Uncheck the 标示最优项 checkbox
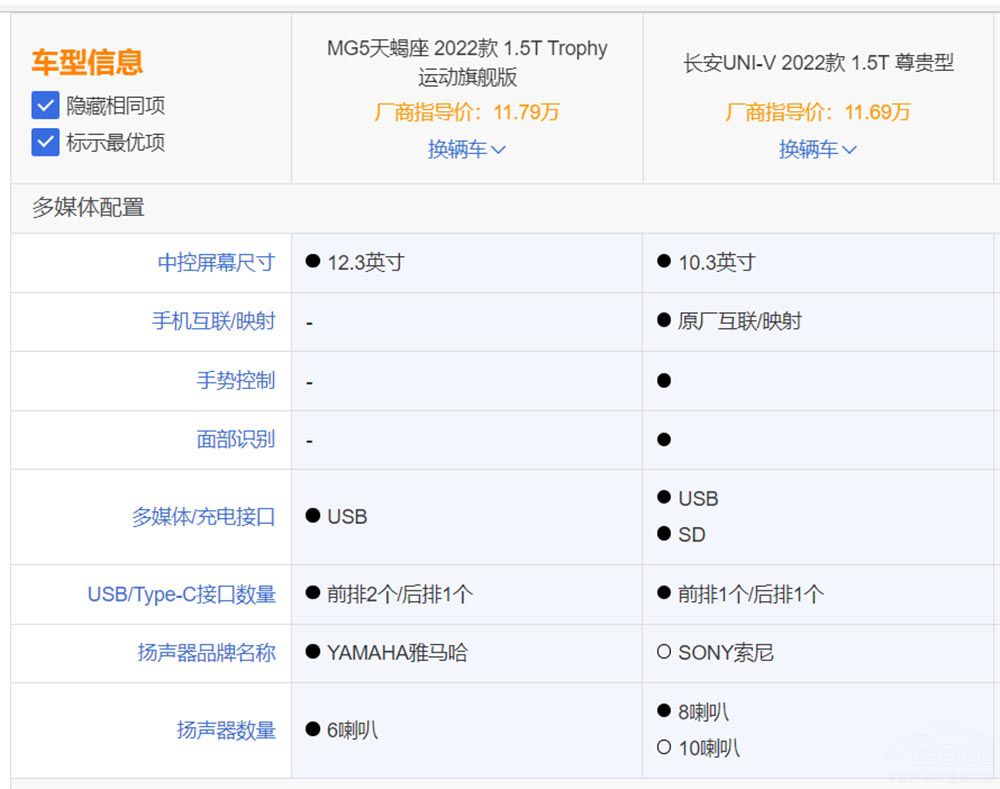The width and height of the screenshot is (1000, 789). coord(45,142)
